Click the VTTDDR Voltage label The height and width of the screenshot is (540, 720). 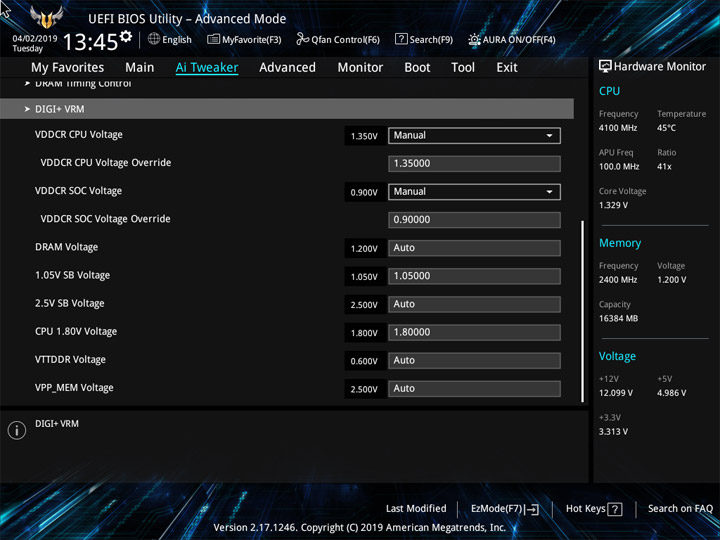(x=70, y=360)
